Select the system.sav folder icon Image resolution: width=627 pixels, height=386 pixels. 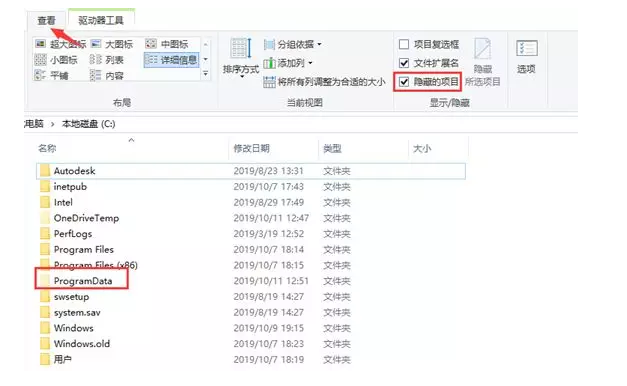45,312
